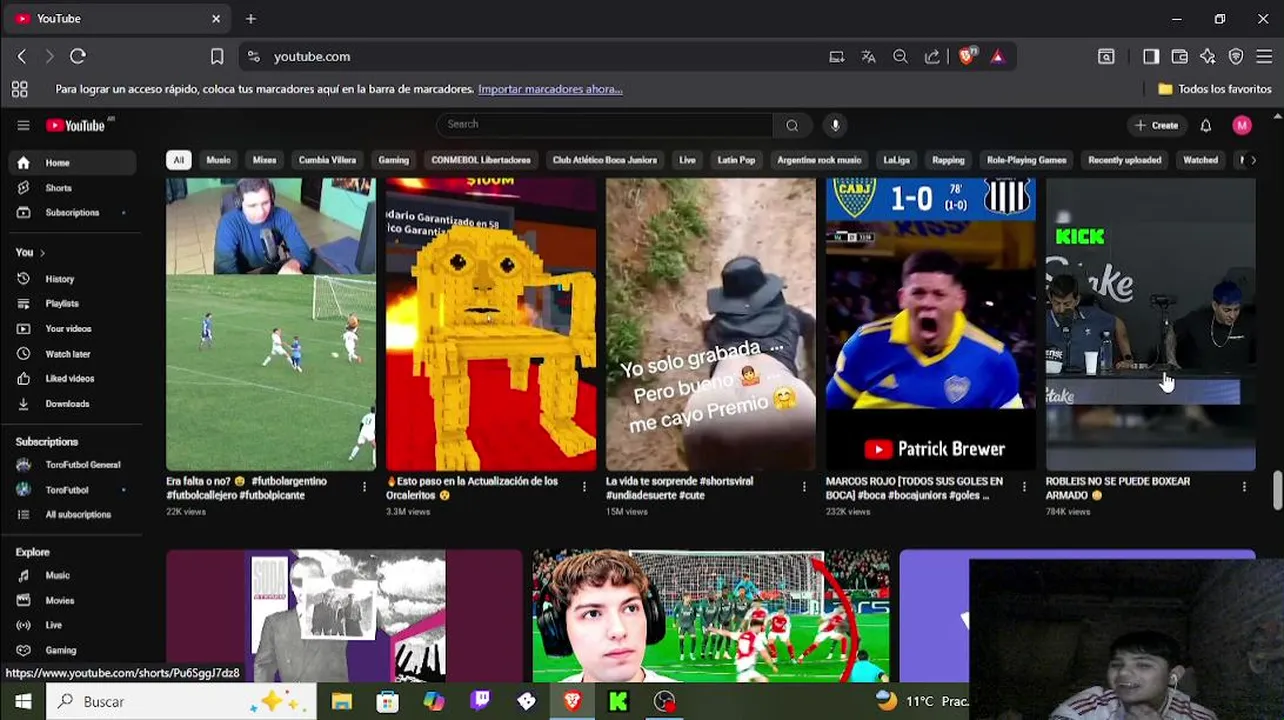Click the search magnifier button

click(792, 125)
